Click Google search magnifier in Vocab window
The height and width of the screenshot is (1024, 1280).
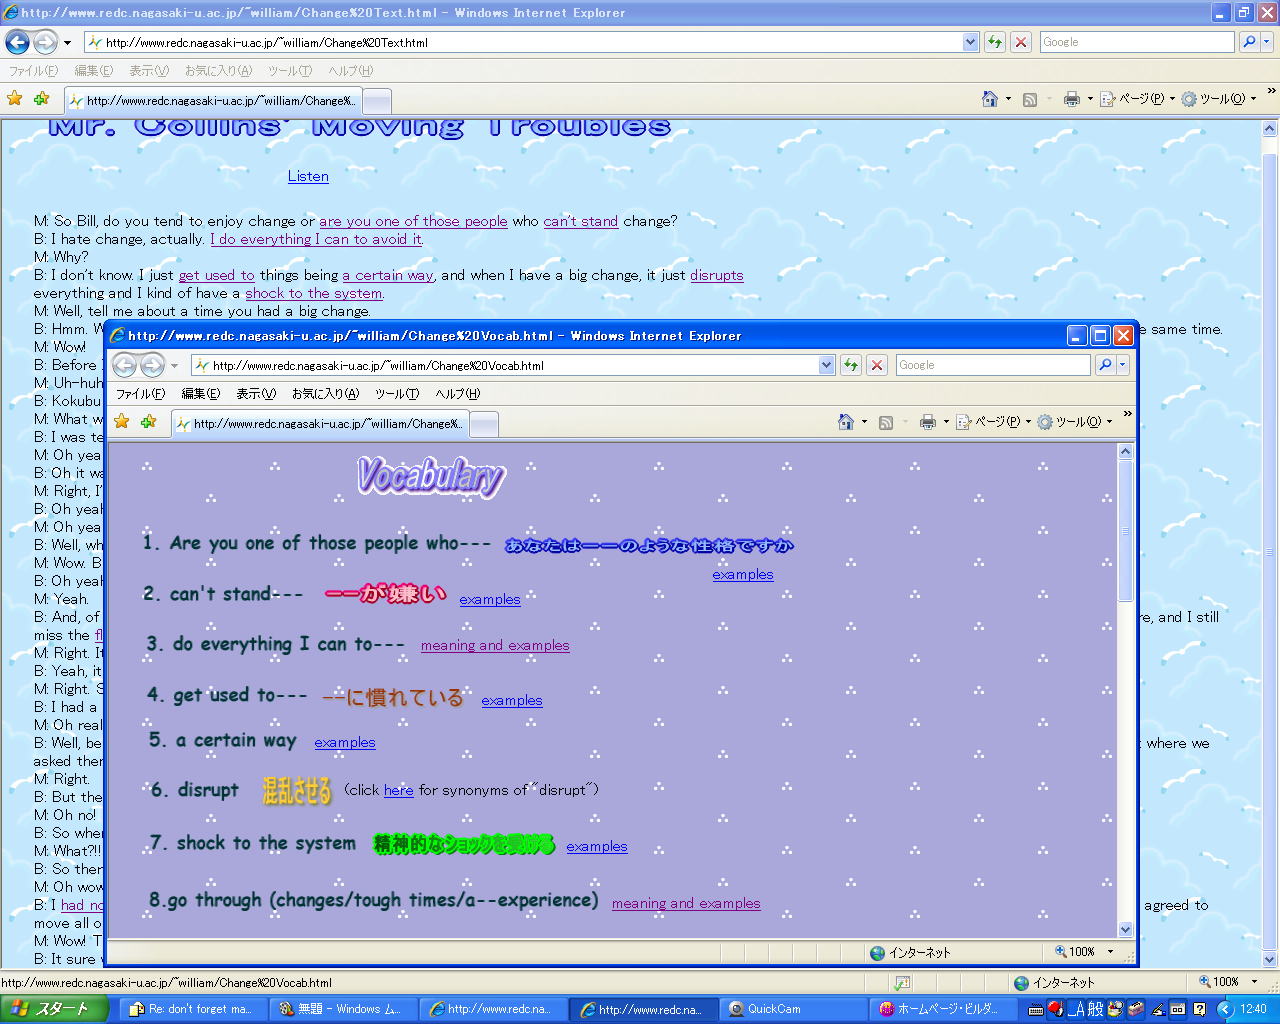point(1105,365)
